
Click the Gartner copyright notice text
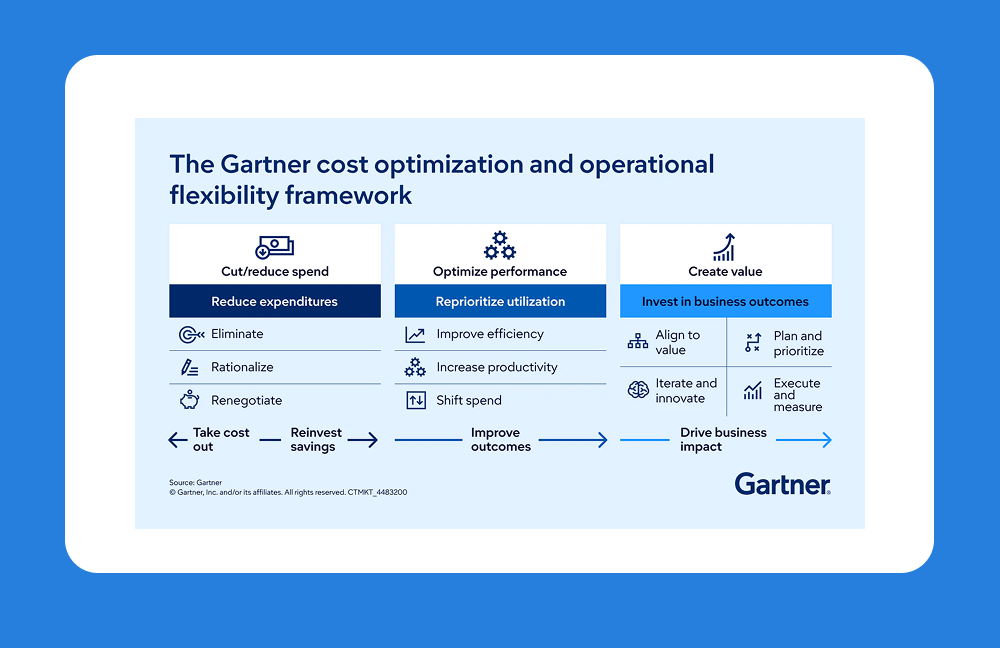coord(288,492)
